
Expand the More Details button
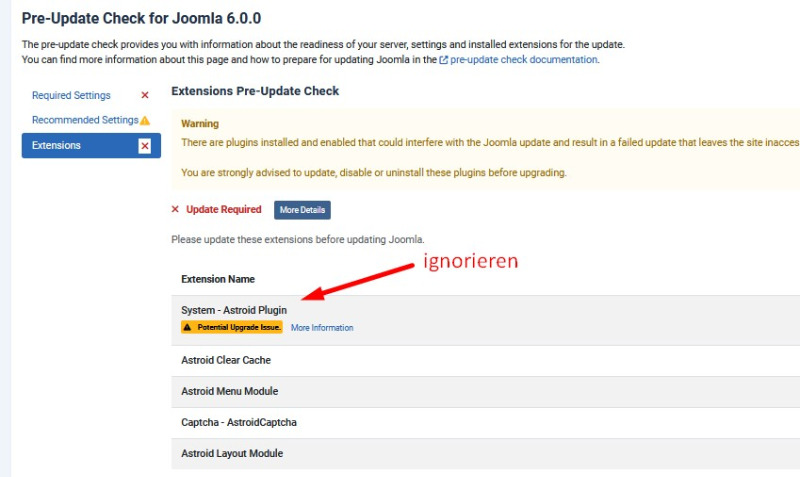[302, 210]
